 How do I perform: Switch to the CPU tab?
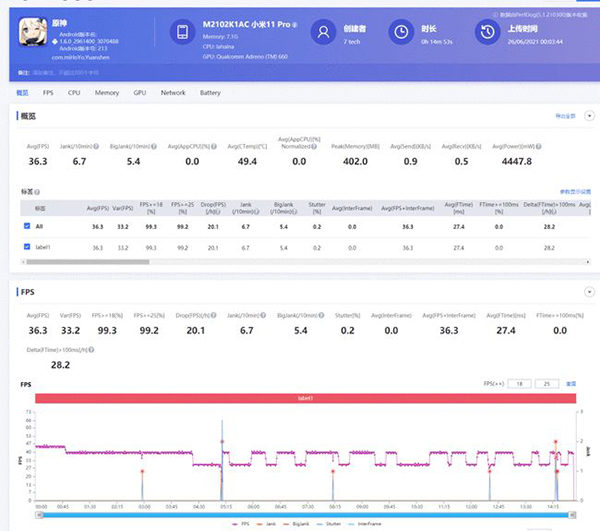pos(74,92)
